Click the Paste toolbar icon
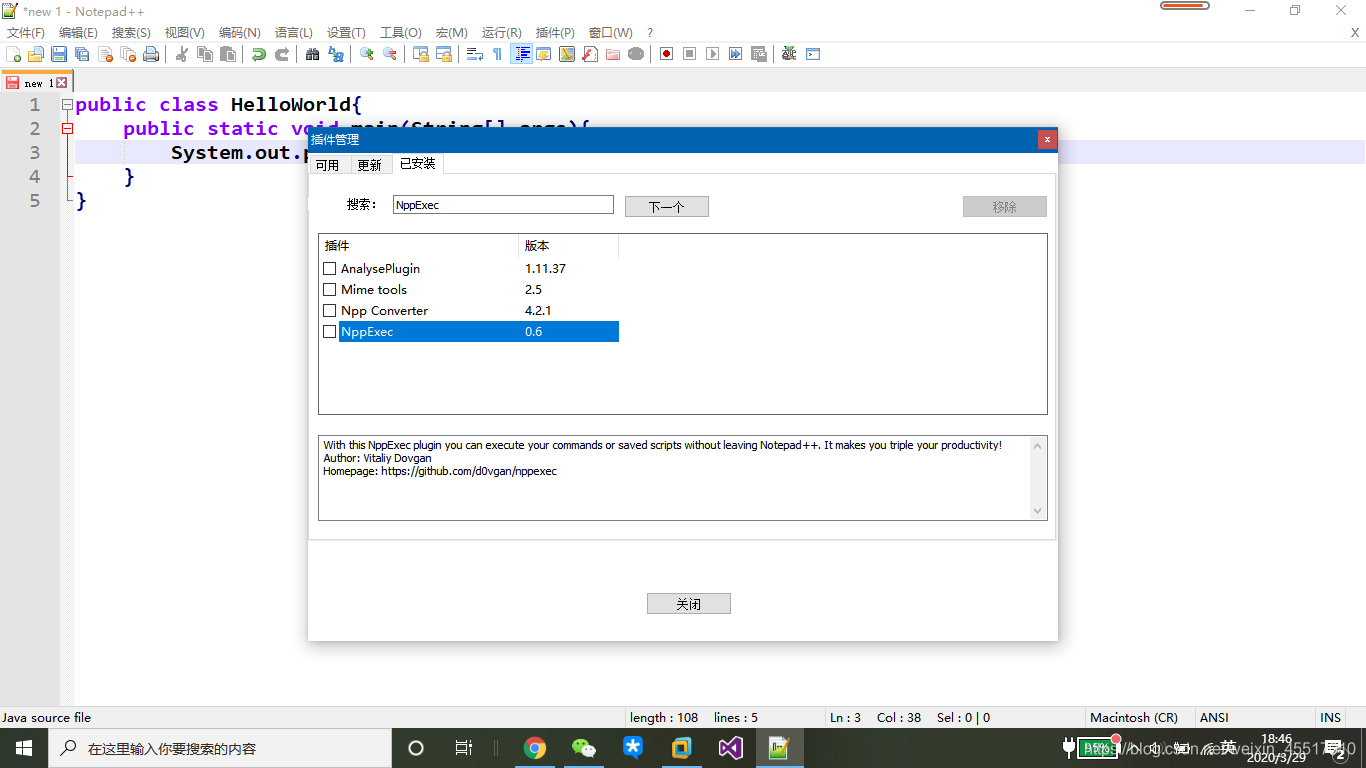This screenshot has width=1366, height=768. tap(228, 54)
